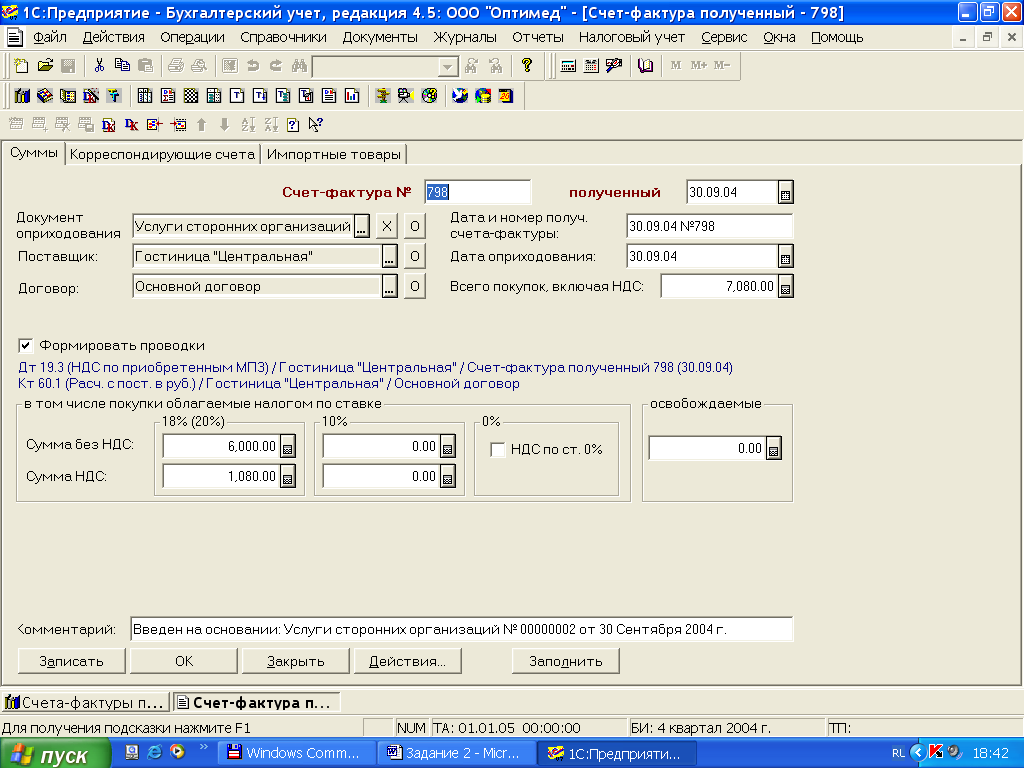Click the signpost guide icon
The height and width of the screenshot is (768, 1024).
coord(383,96)
